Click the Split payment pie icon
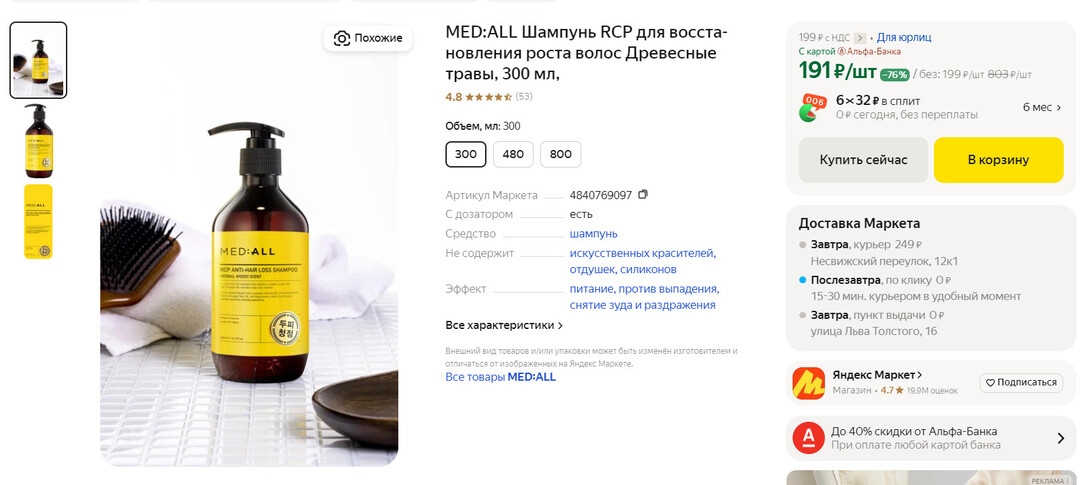The height and width of the screenshot is (485, 1090). pyautogui.click(x=812, y=108)
